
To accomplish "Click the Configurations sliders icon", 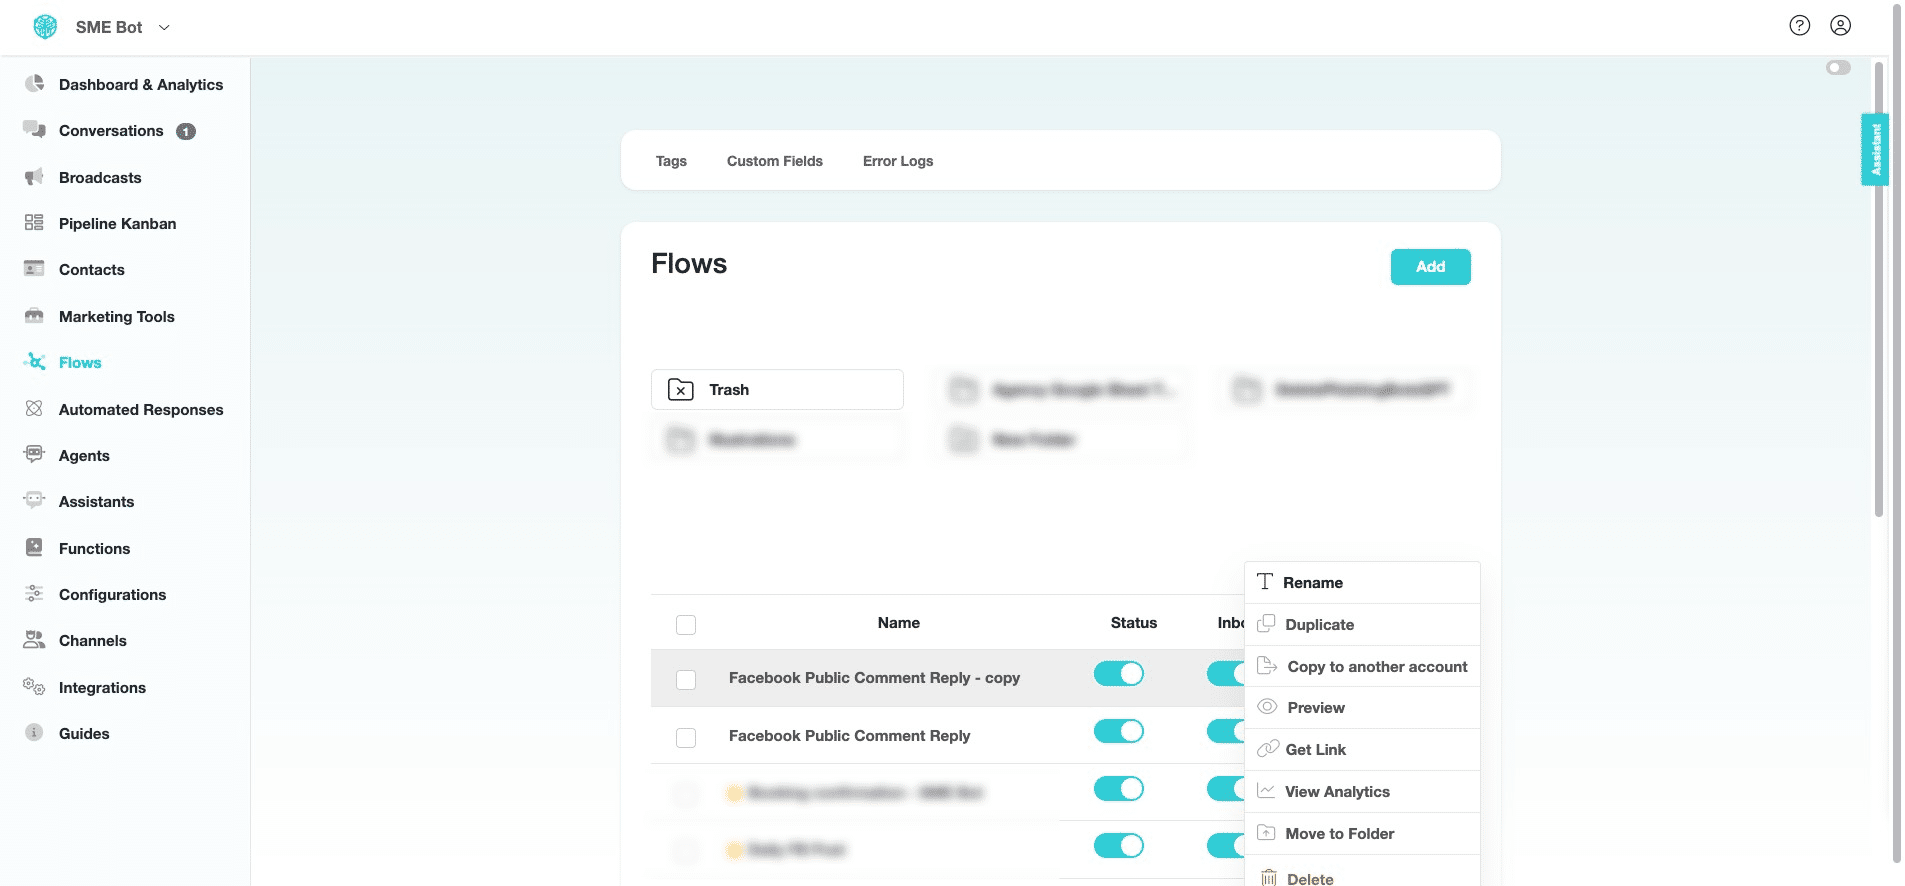I will pyautogui.click(x=34, y=594).
